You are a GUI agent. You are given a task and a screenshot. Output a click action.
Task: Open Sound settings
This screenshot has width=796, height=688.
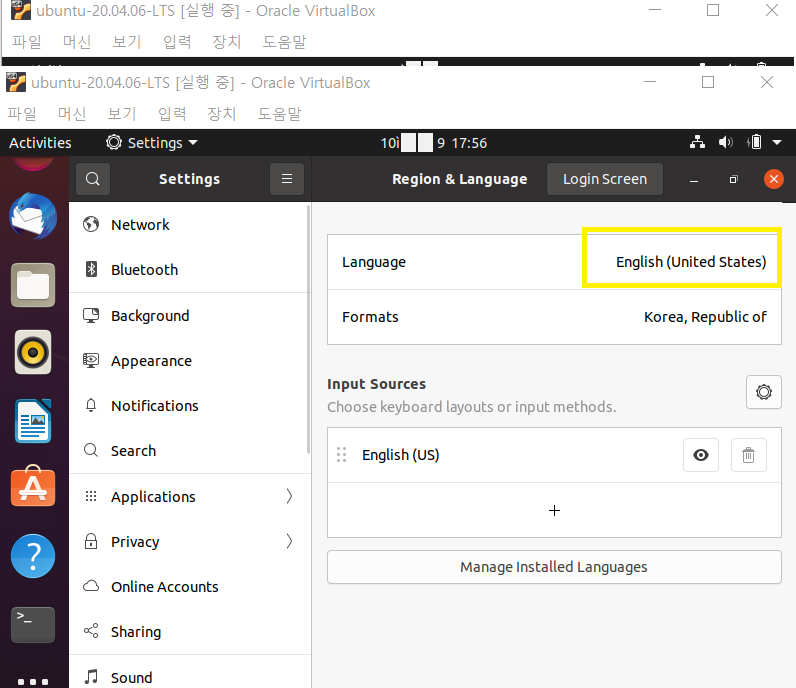click(189, 677)
